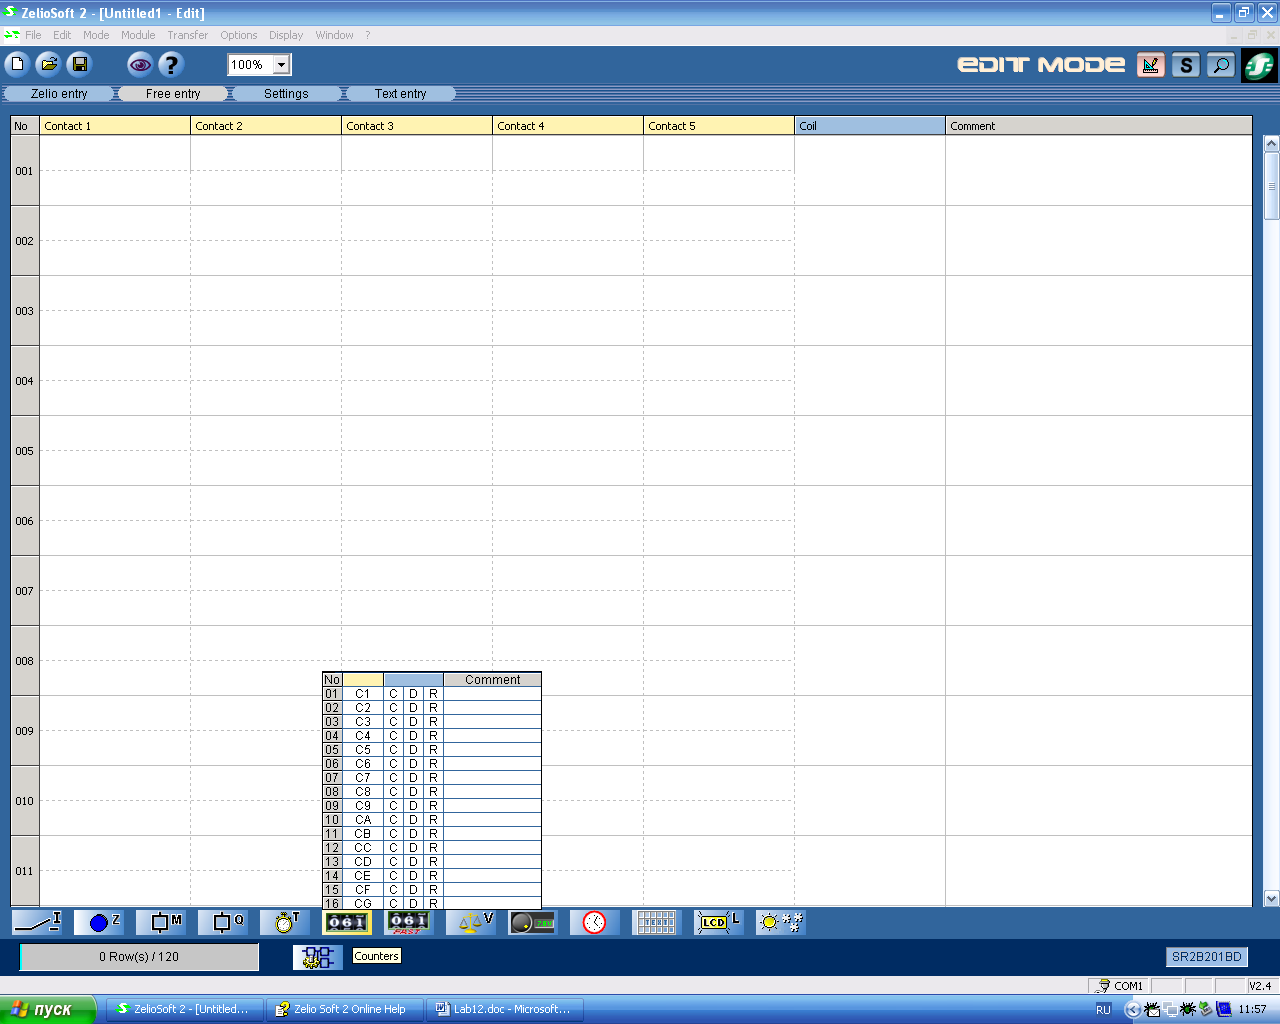
Task: Select the clocks icon
Action: tap(594, 922)
